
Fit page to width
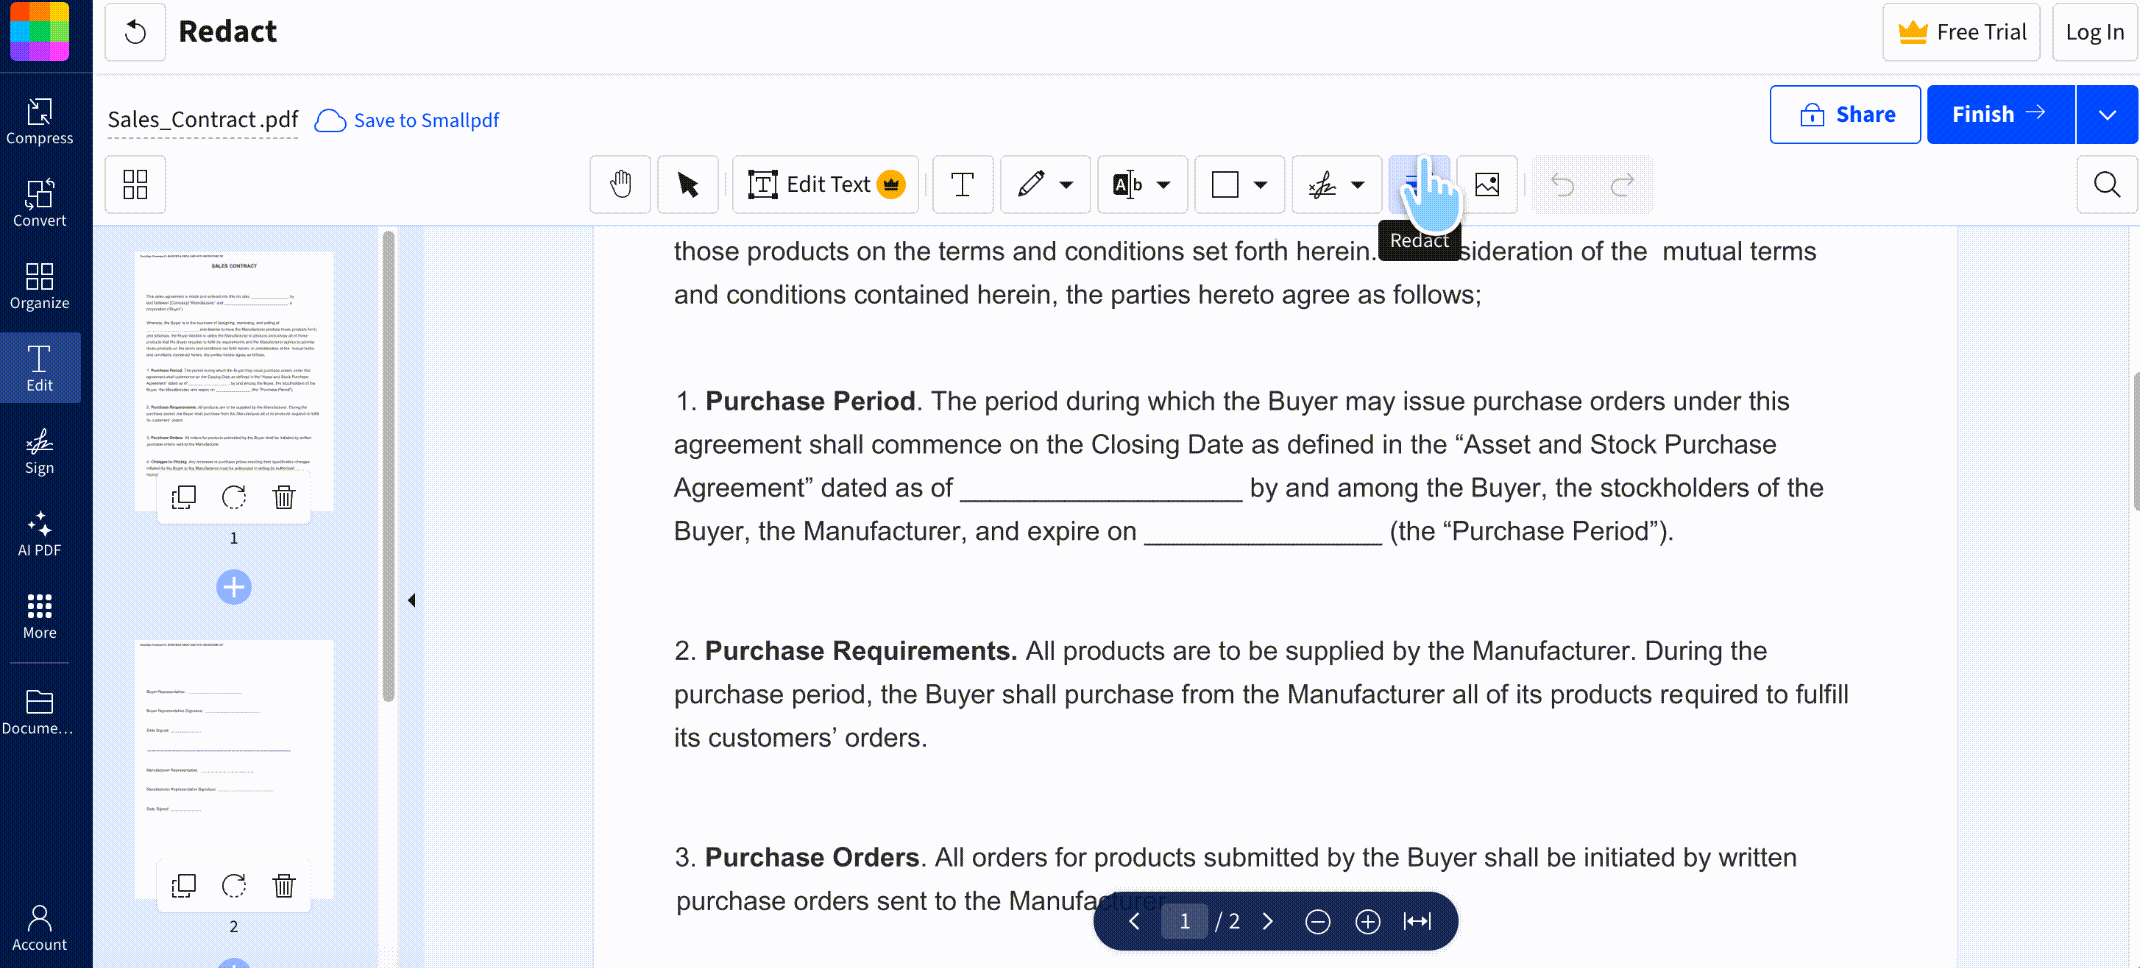pos(1418,921)
